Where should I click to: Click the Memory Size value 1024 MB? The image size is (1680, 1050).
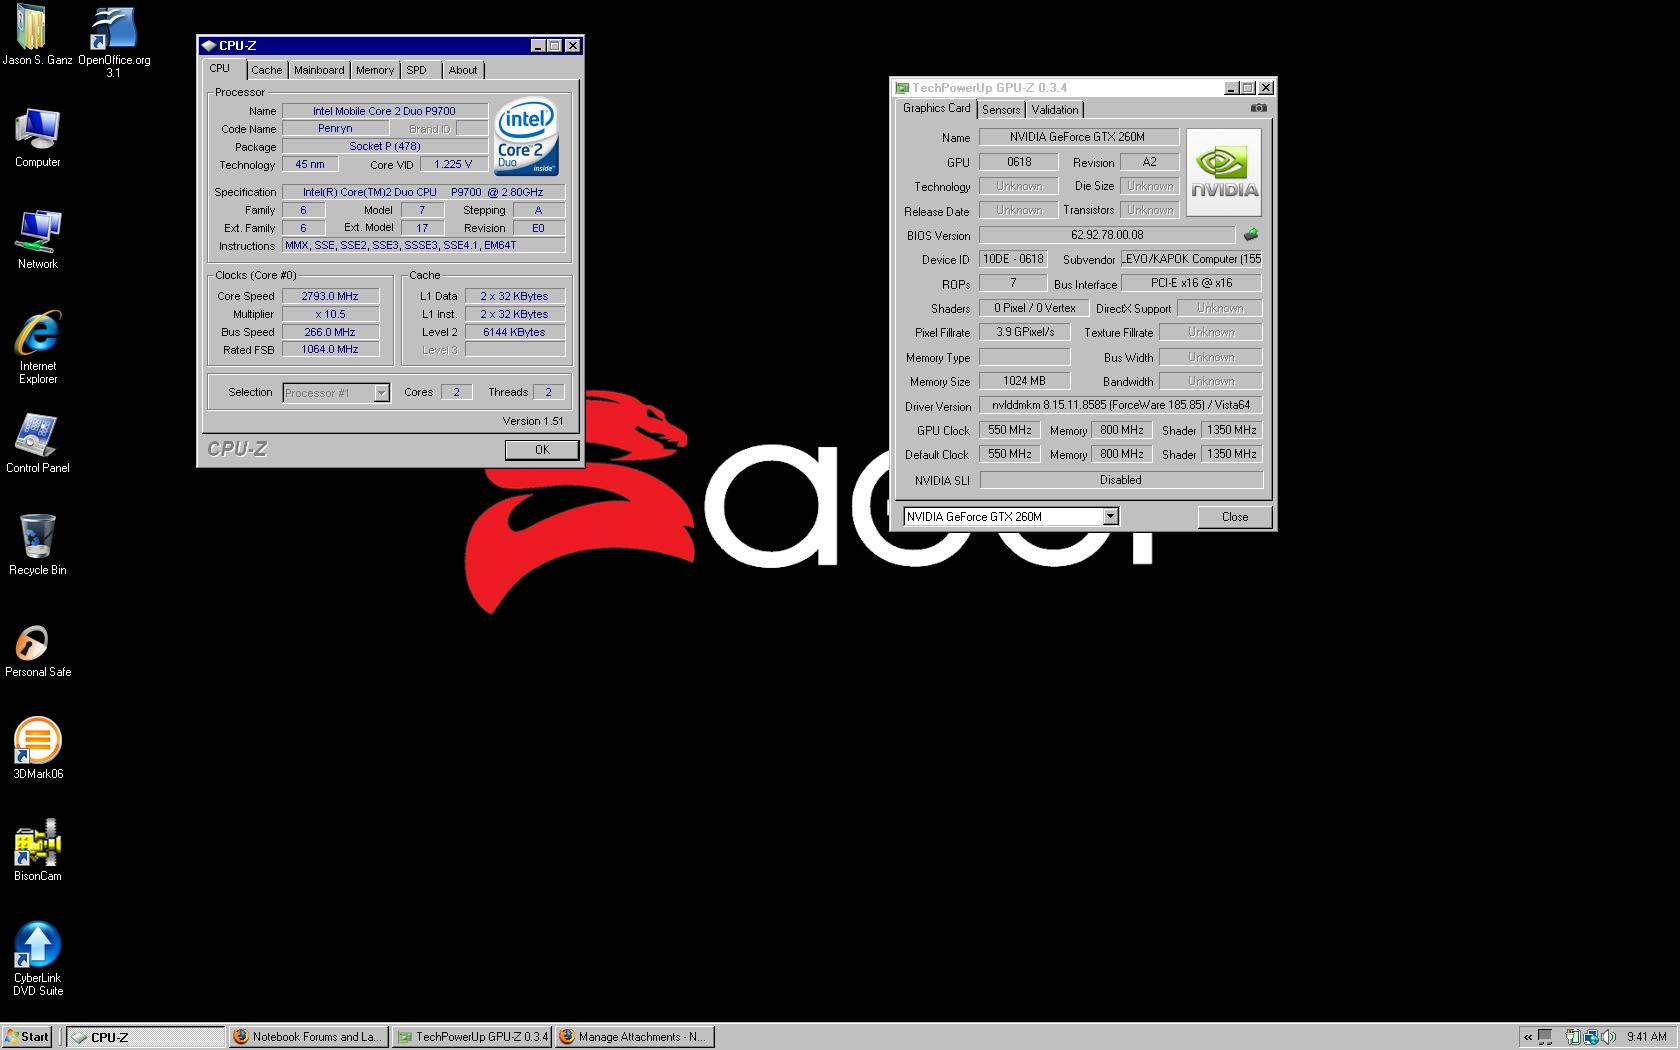1024,381
